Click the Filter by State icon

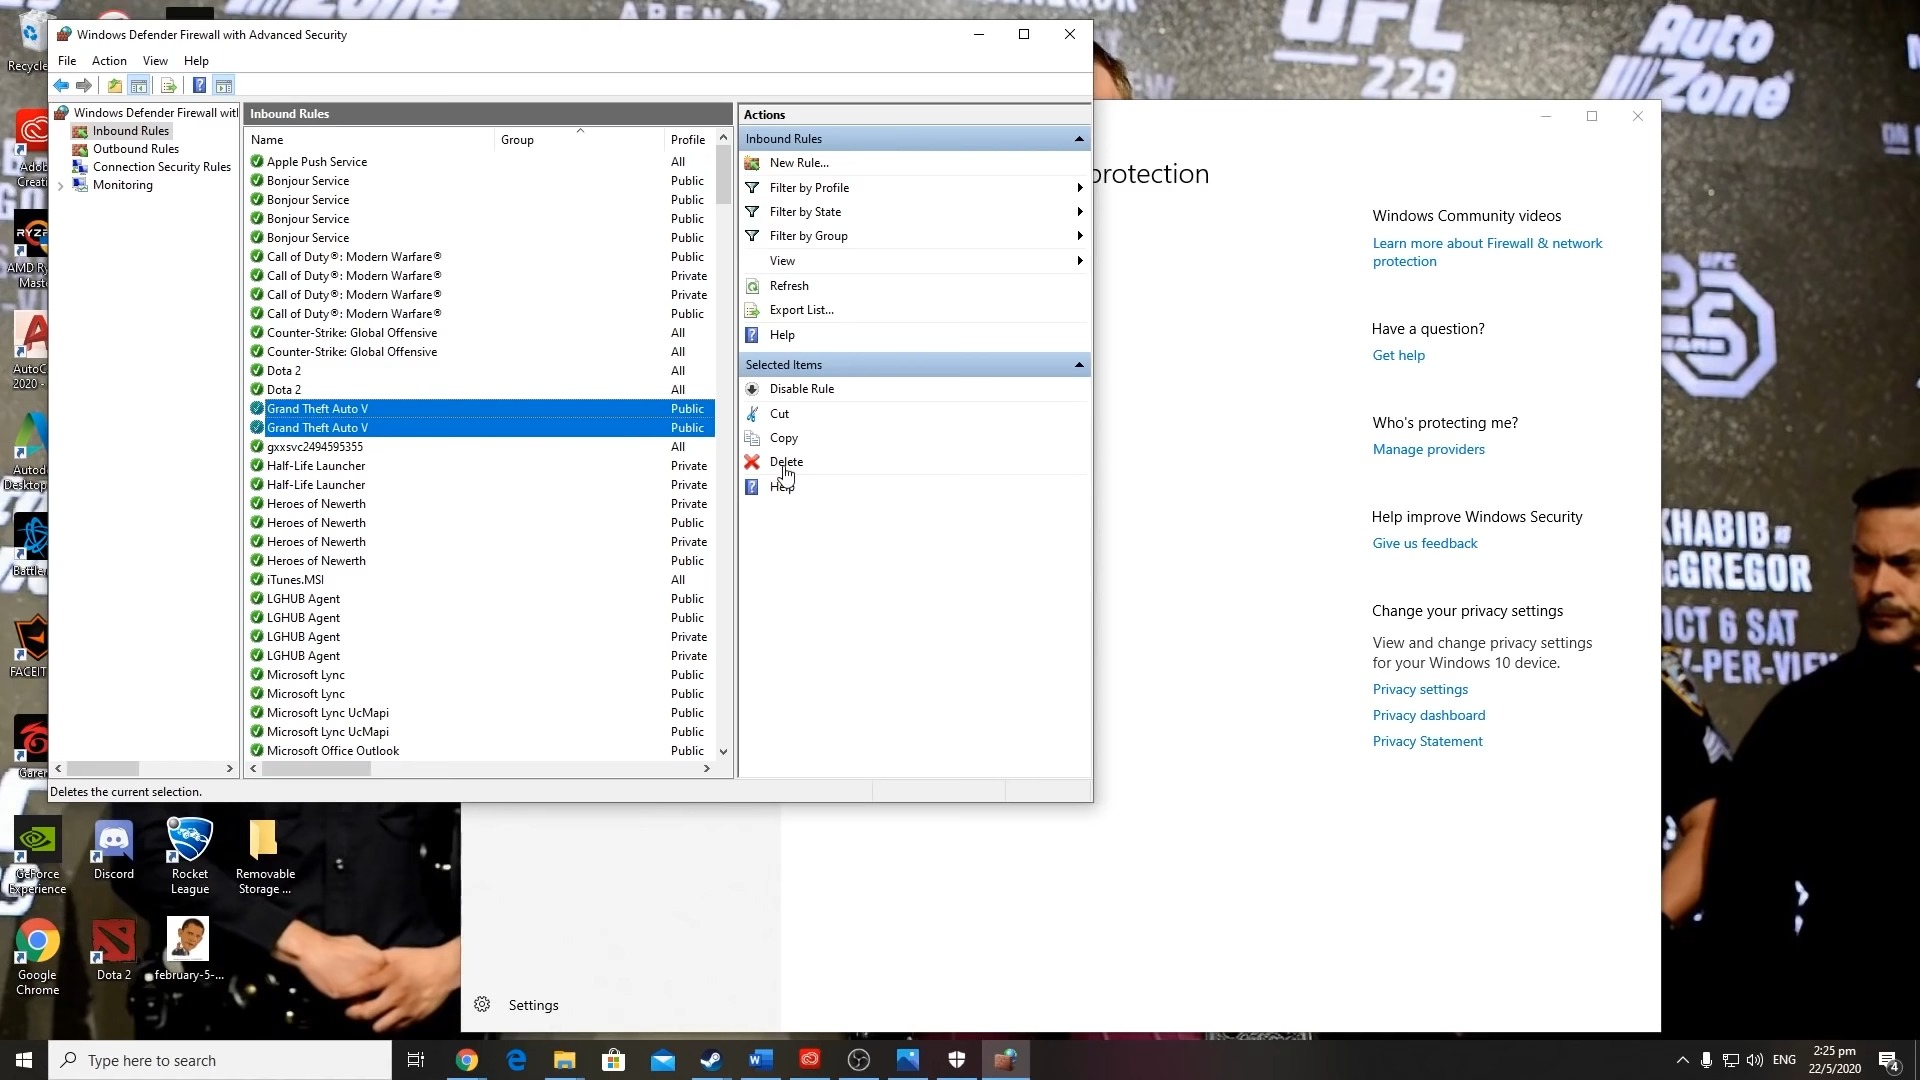click(x=753, y=211)
